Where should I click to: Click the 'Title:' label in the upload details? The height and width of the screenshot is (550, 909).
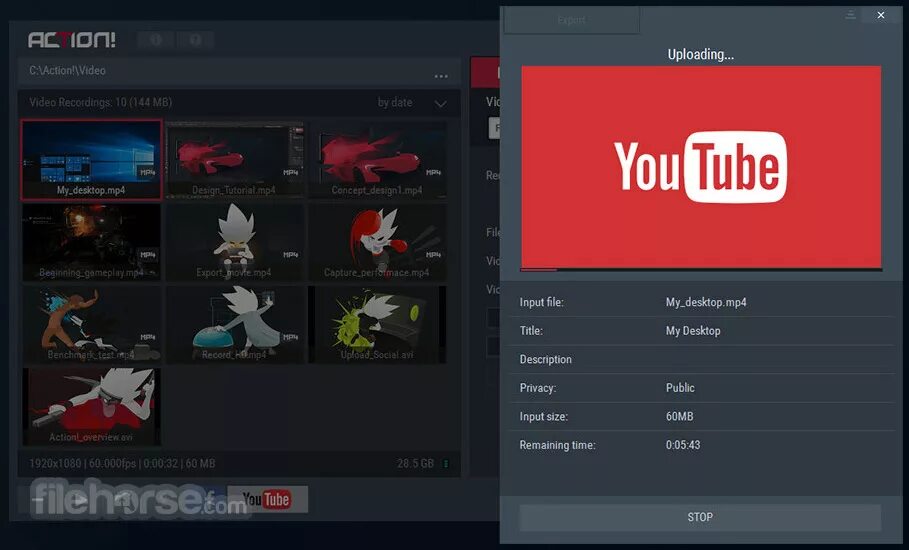(x=531, y=331)
